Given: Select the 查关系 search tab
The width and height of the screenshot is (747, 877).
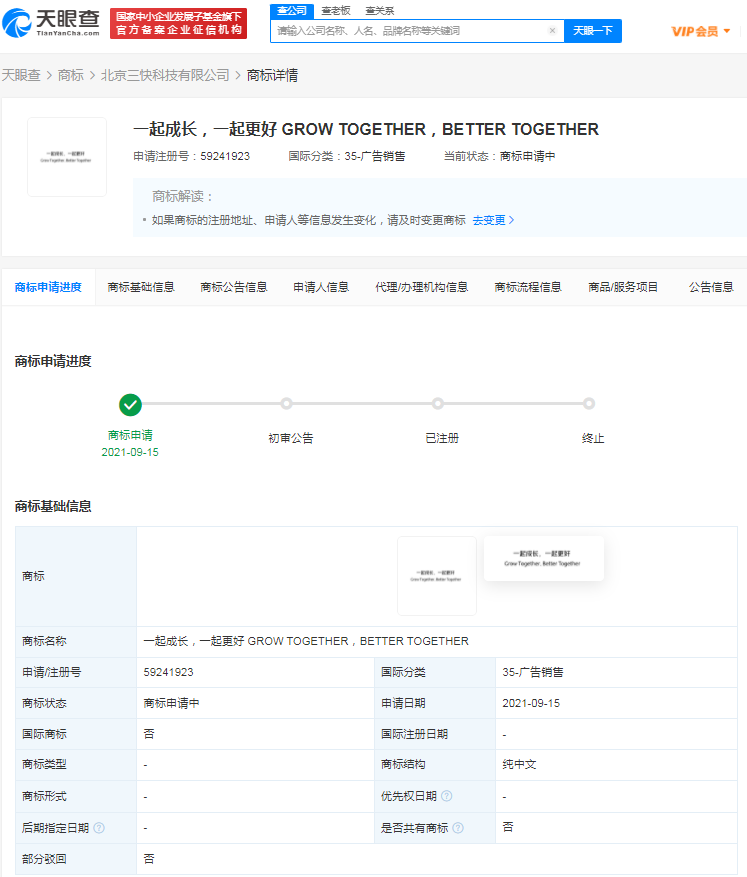Looking at the screenshot, I should 380,11.
